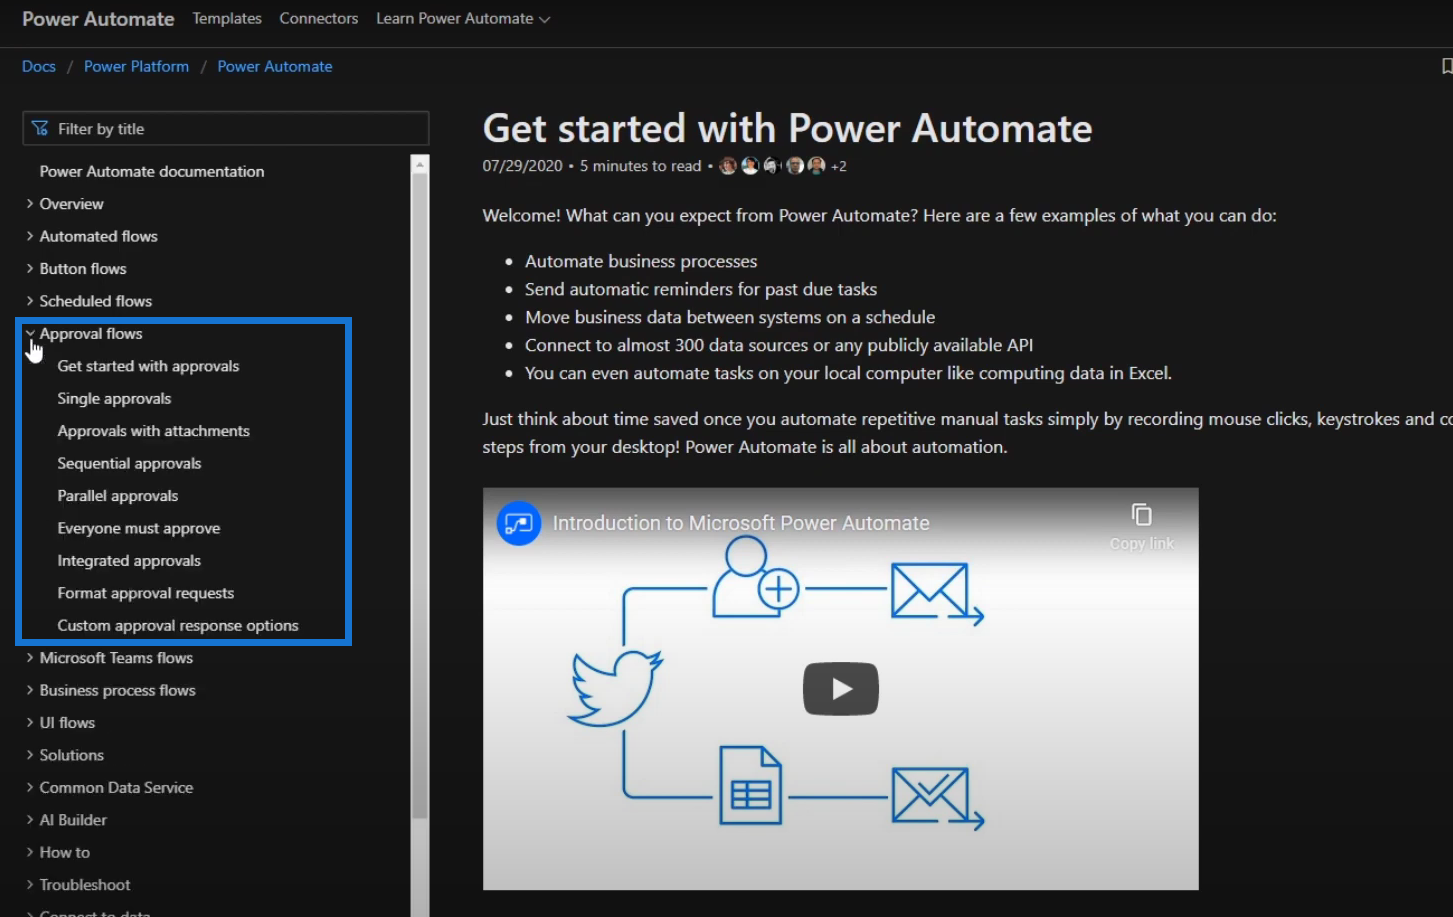The height and width of the screenshot is (917, 1453).
Task: Open the Connectors menu item
Action: tap(319, 18)
